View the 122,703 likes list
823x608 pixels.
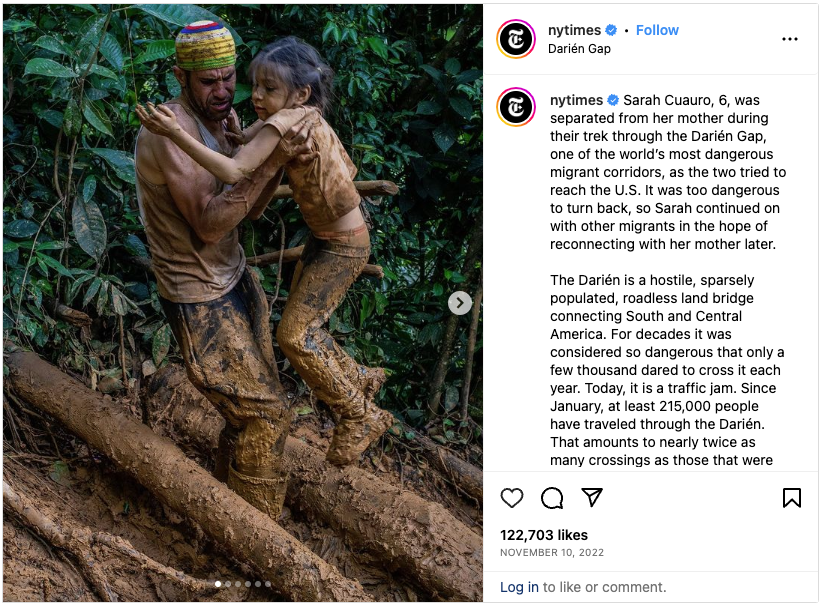click(x=544, y=535)
